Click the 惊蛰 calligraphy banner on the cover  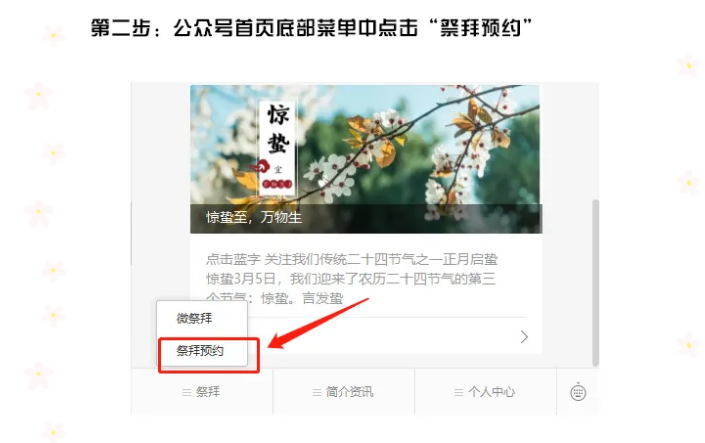(x=278, y=148)
